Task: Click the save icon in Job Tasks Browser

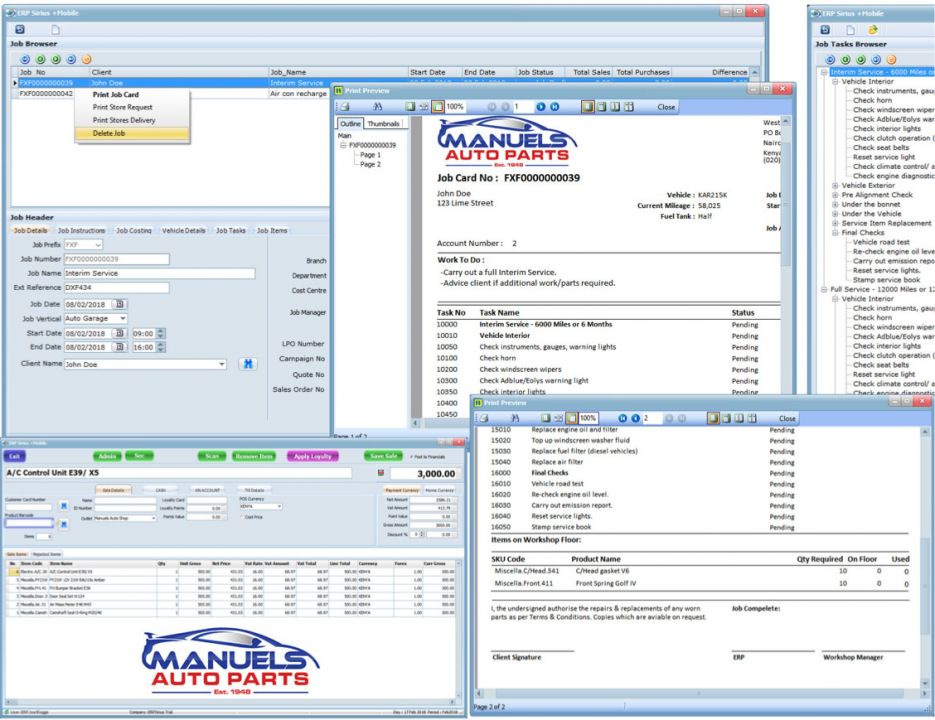Action: pos(825,30)
